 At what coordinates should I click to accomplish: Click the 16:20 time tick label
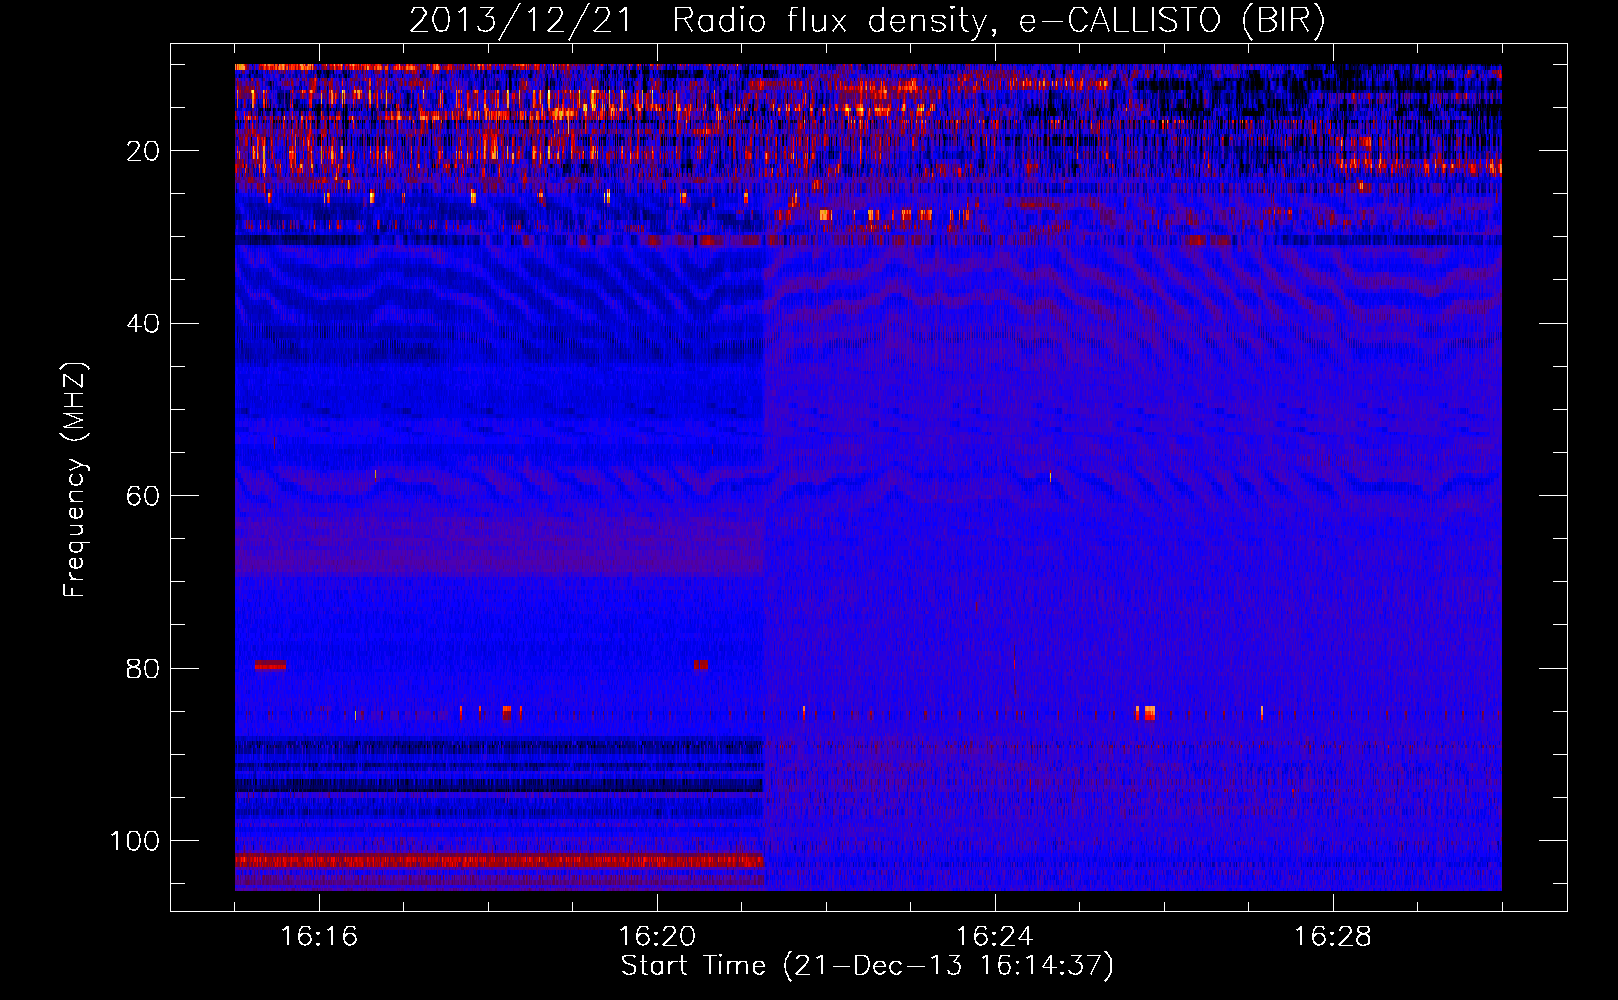click(657, 937)
